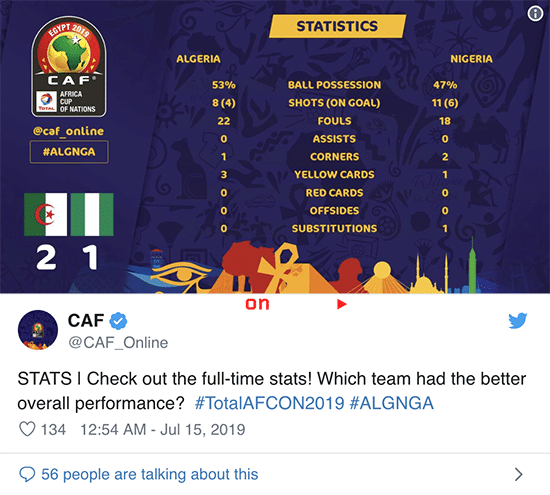550x495 pixels.
Task: Click the speech bubble reply icon
Action: pyautogui.click(x=27, y=474)
